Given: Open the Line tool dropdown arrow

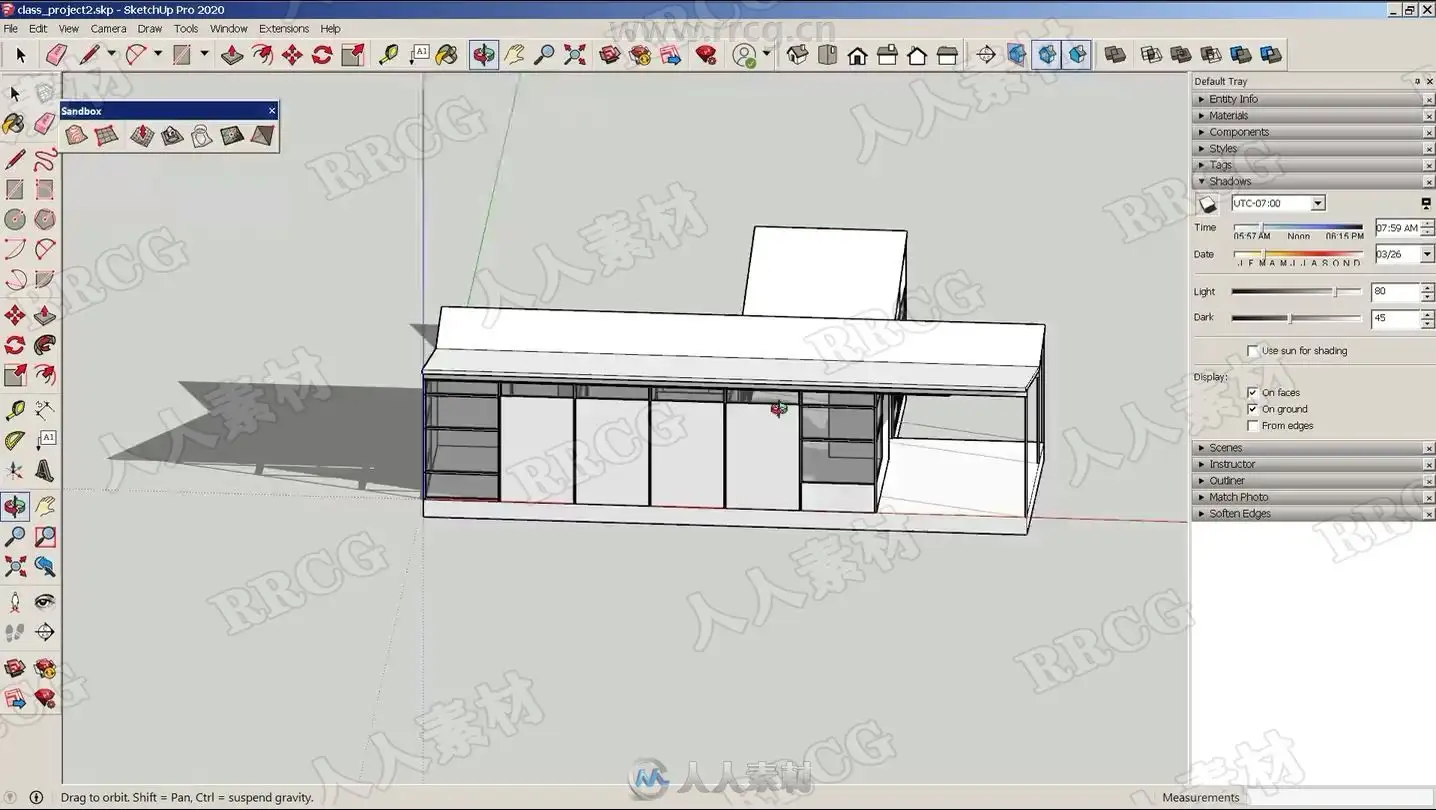Looking at the screenshot, I should click(x=111, y=55).
